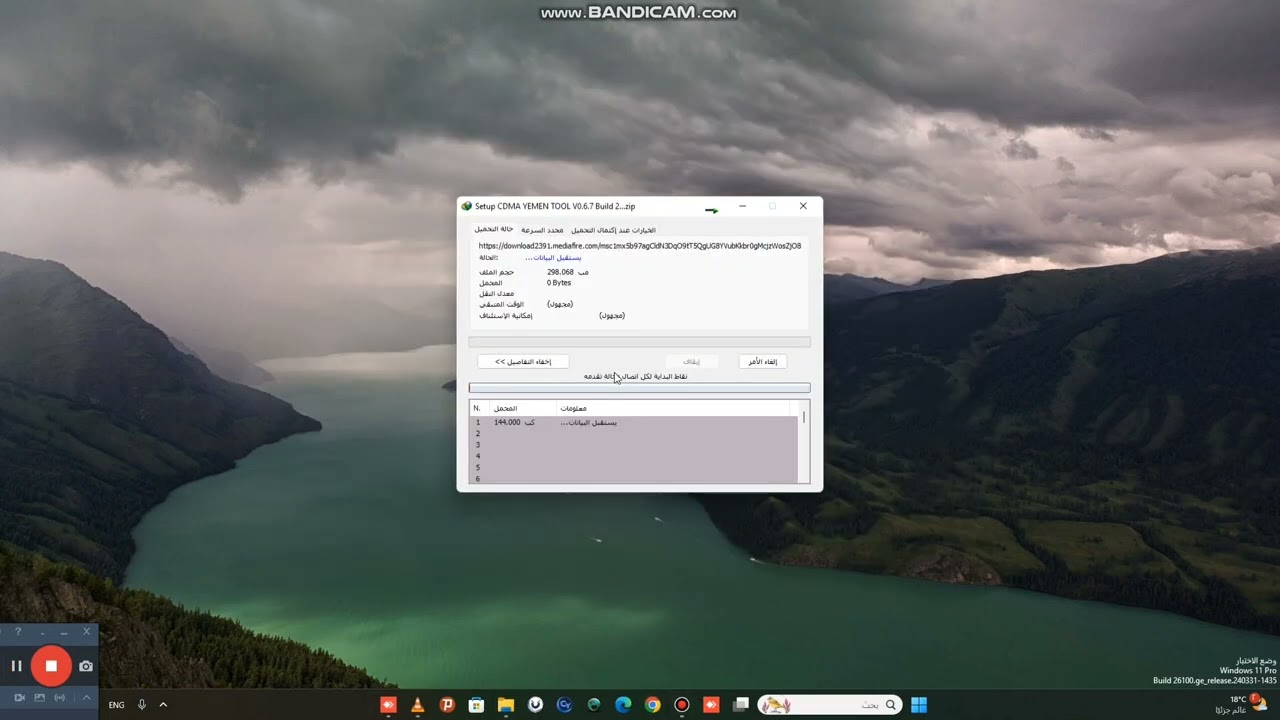Viewport: 1280px width, 720px height.
Task: Minimize the Setup CDMA YEMEN TOOL download dialog
Action: (x=742, y=206)
